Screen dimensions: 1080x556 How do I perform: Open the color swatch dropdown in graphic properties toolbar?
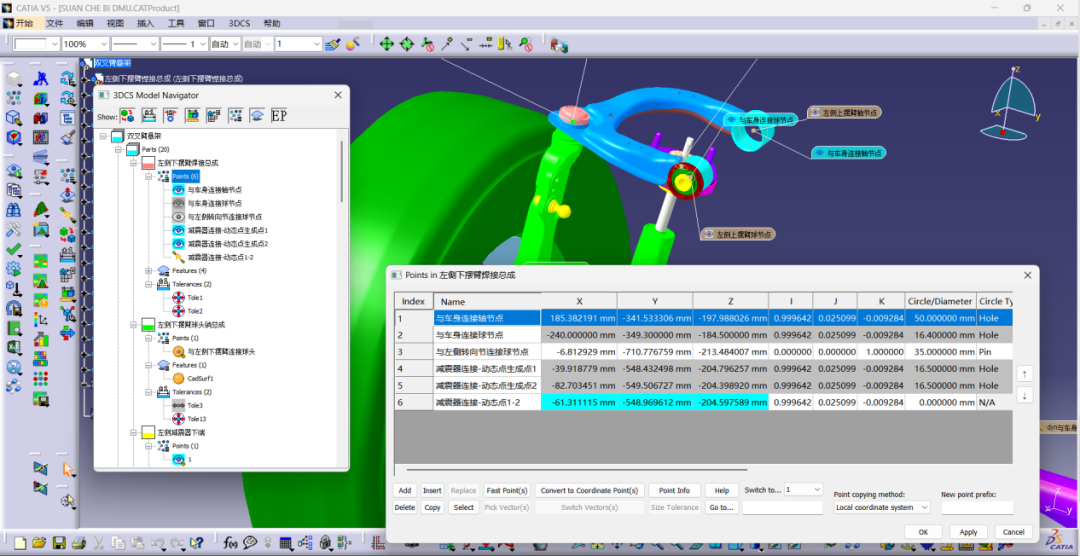click(x=54, y=44)
